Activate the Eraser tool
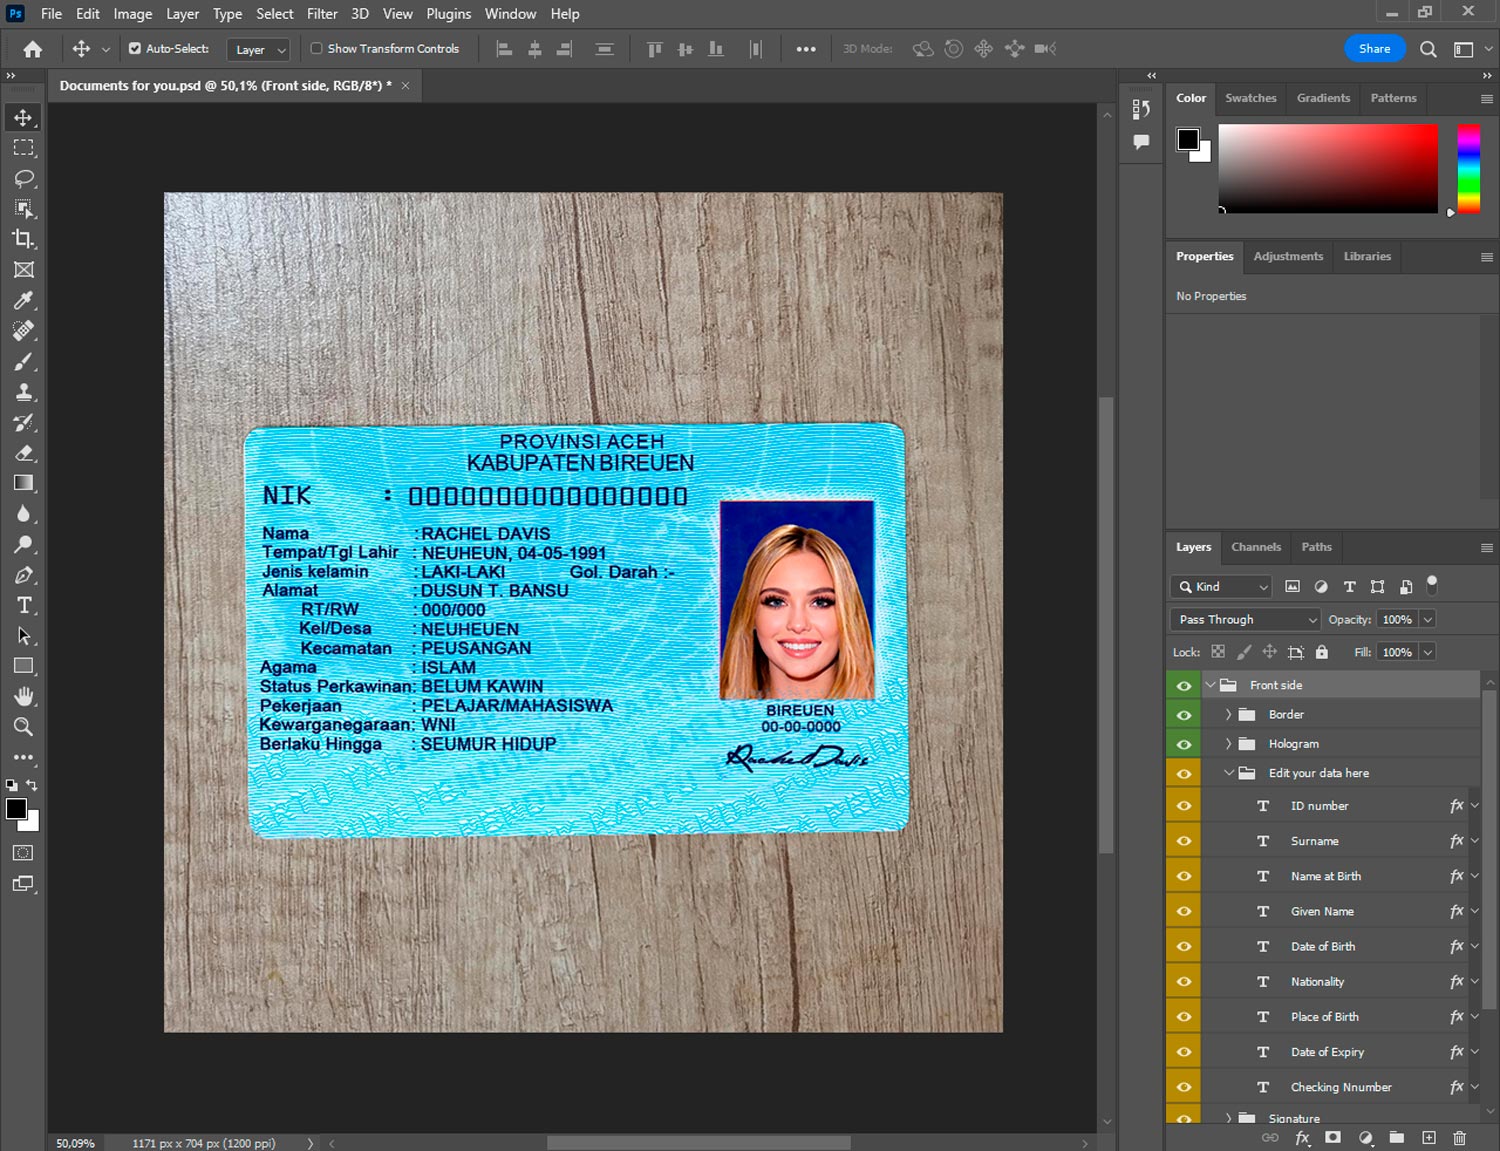The height and width of the screenshot is (1151, 1500). [x=24, y=453]
